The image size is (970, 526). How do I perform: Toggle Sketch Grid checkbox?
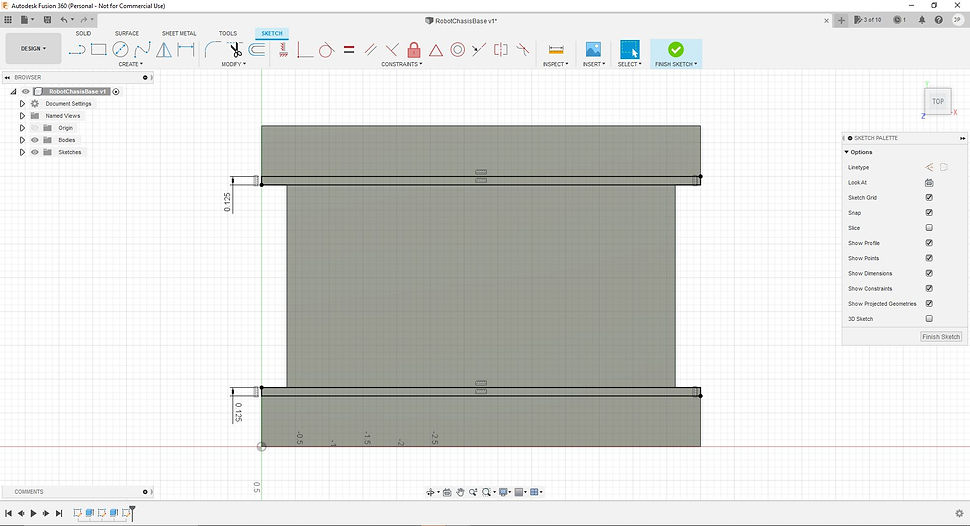pos(929,197)
